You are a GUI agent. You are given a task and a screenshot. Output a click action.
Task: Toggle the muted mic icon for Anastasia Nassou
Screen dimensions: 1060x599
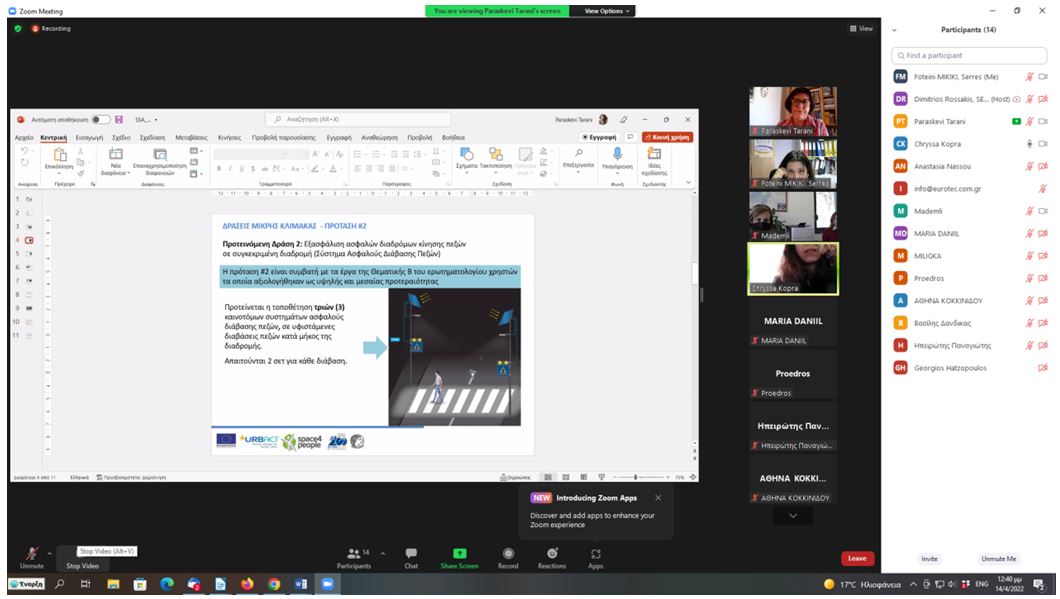tap(1029, 166)
